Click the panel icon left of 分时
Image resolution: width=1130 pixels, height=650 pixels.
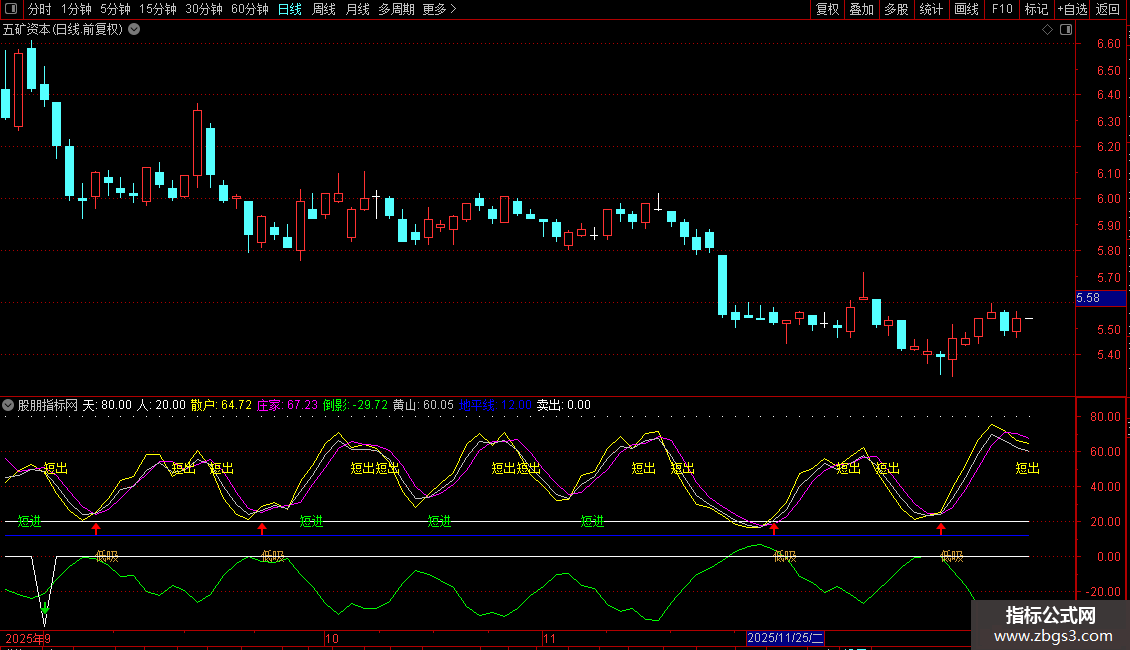click(12, 9)
